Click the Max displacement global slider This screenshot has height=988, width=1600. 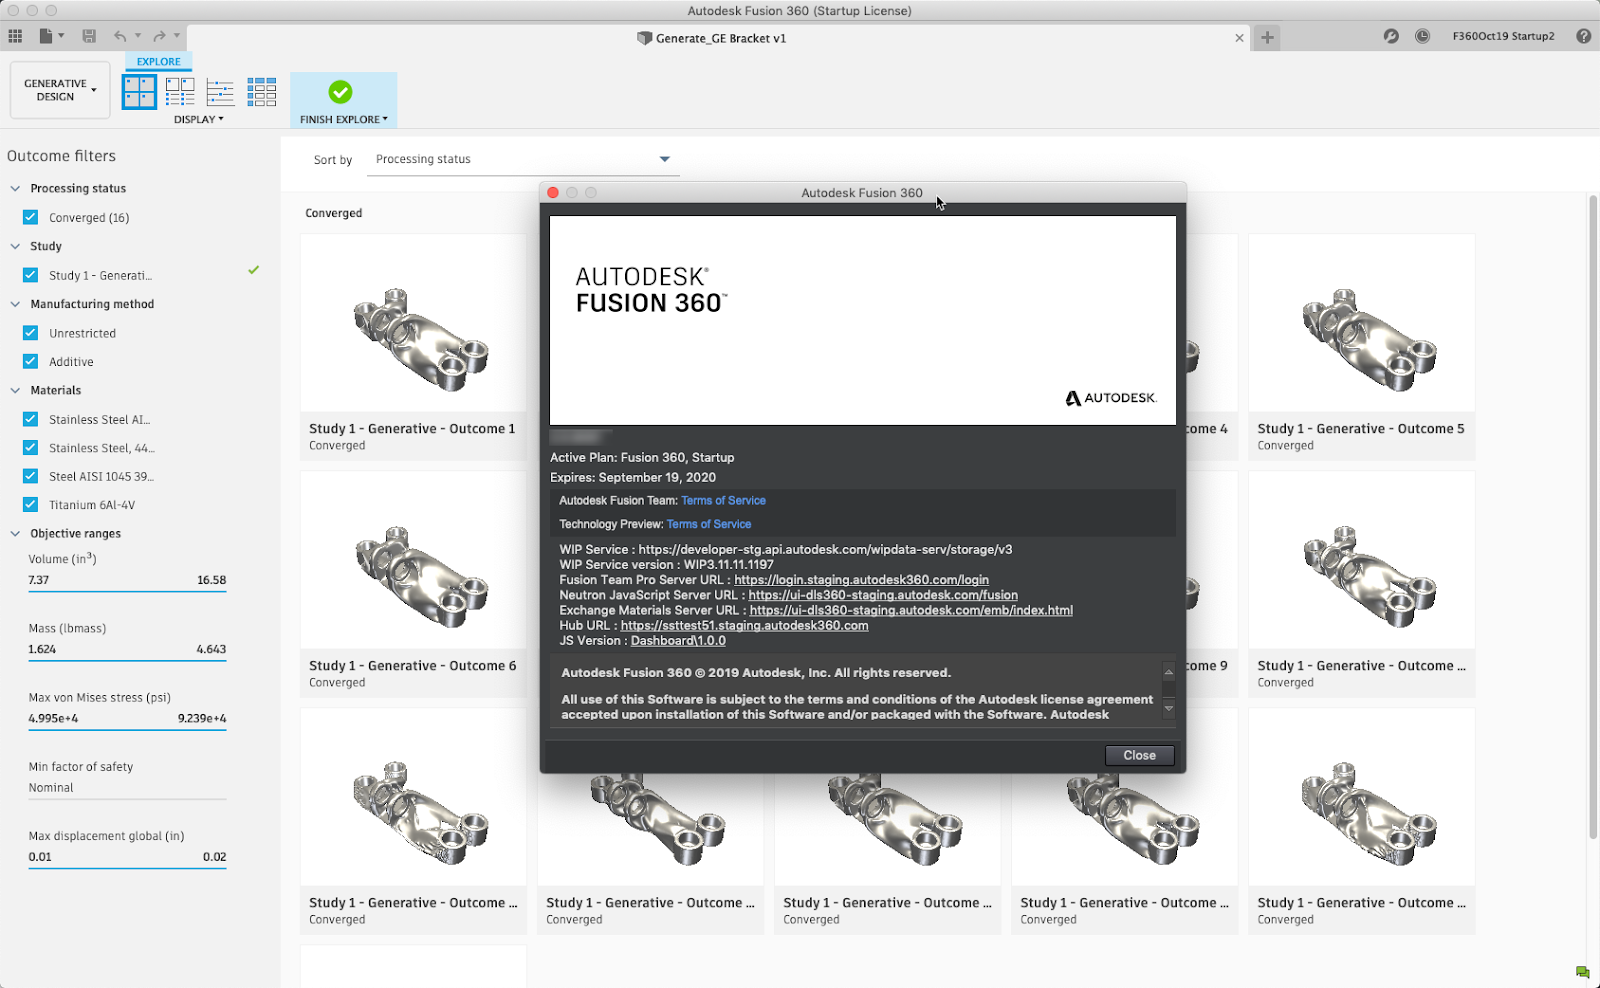[x=127, y=868]
